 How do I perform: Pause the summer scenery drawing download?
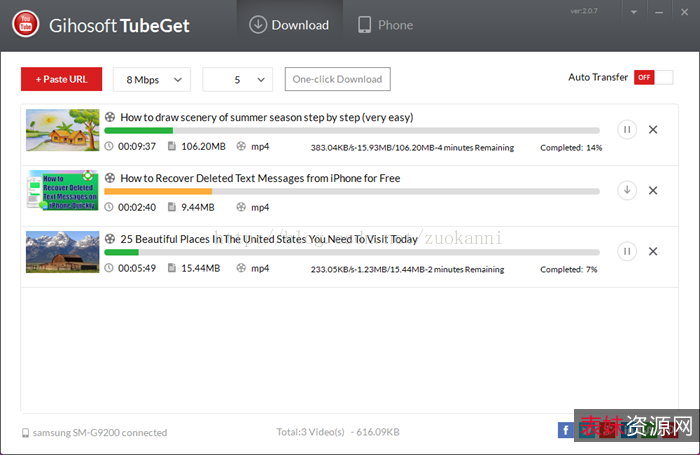[x=627, y=129]
